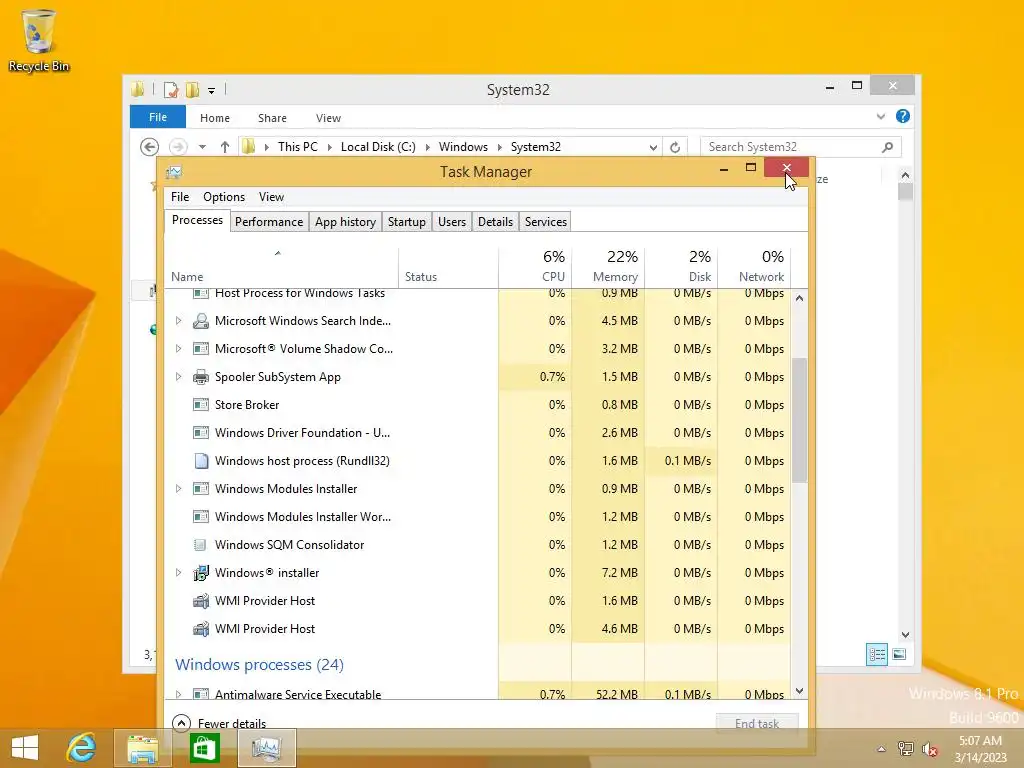Expand Windows Modules Installer process
This screenshot has height=768, width=1024.
click(178, 488)
